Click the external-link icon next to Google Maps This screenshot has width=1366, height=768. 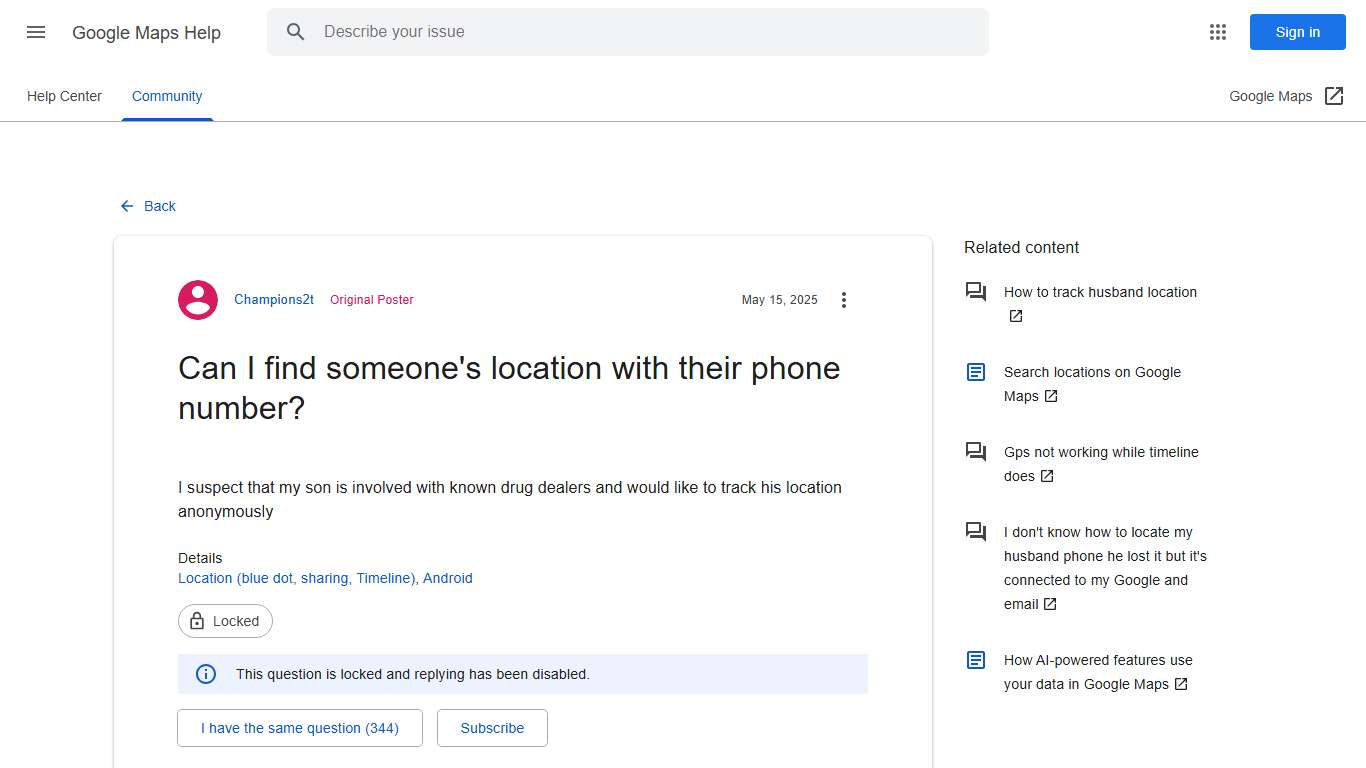point(1334,95)
